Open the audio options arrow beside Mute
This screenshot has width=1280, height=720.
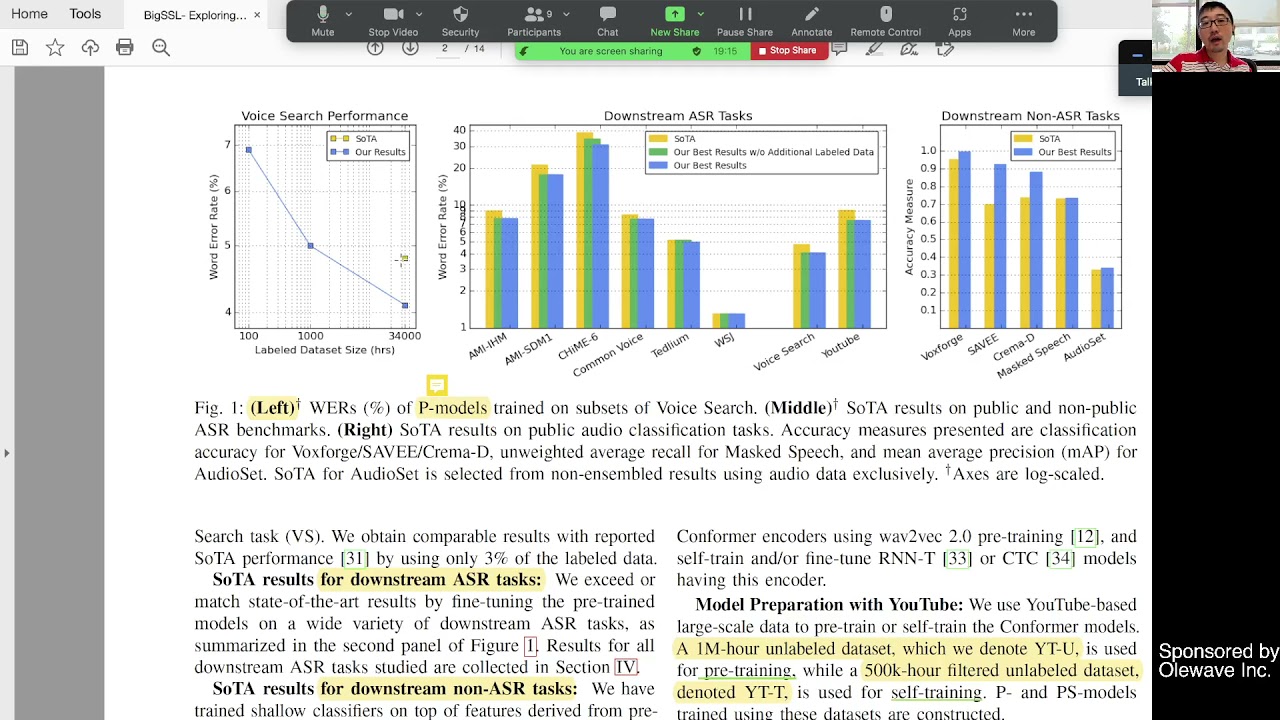[348, 14]
